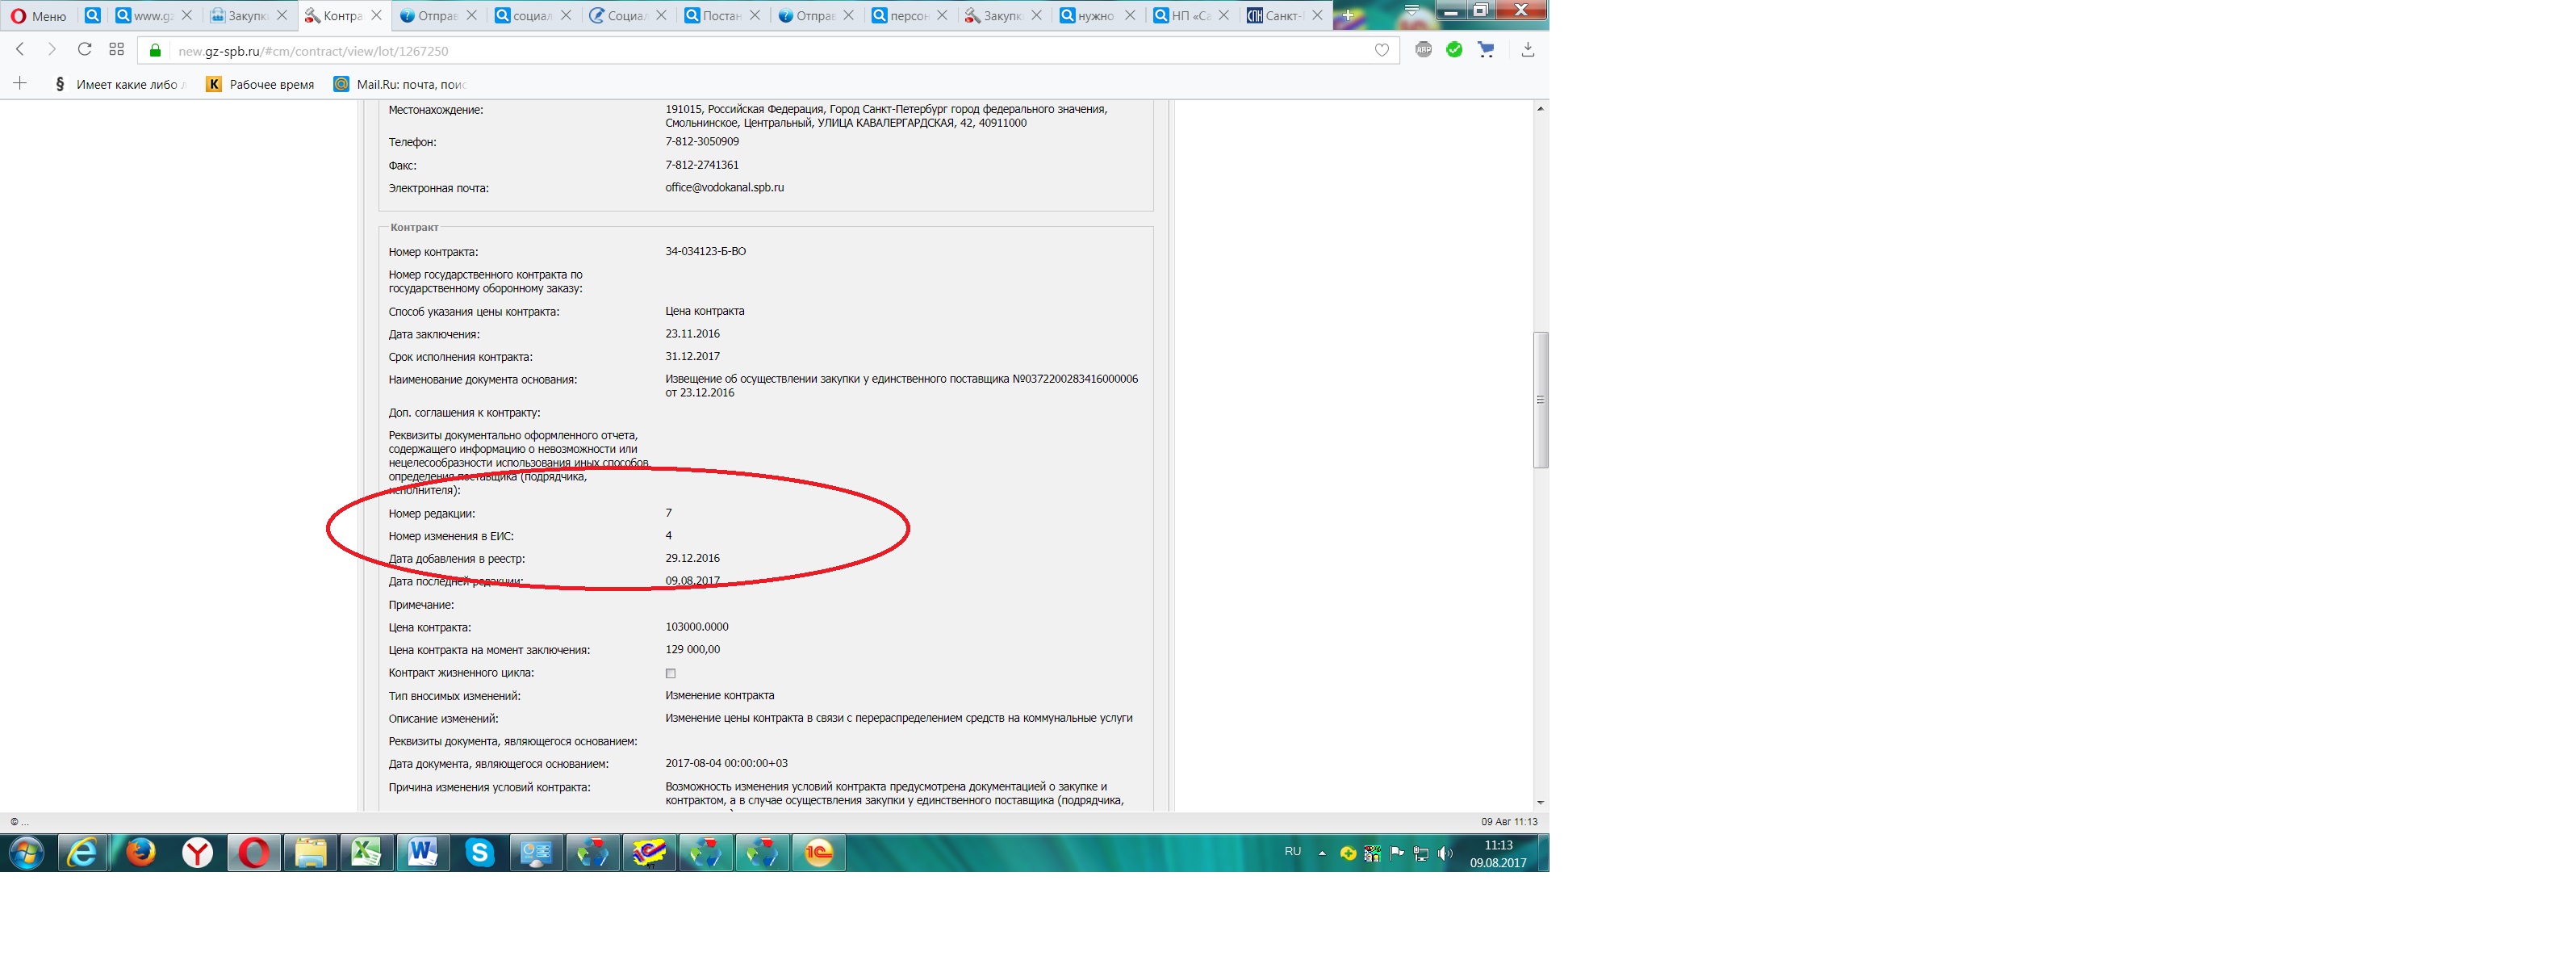Screen dimensions: 2576x956
Task: Switch to the НП «Са tab
Action: [1187, 15]
